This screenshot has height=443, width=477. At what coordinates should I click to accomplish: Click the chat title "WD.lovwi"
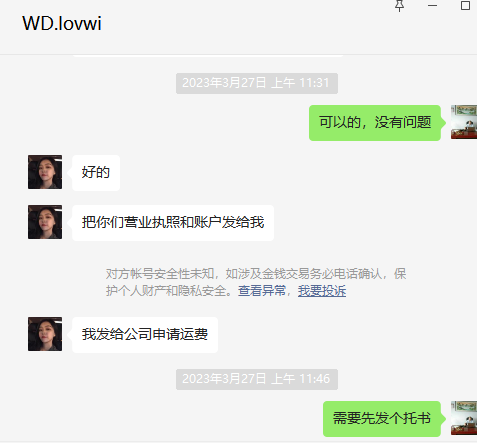pos(62,24)
